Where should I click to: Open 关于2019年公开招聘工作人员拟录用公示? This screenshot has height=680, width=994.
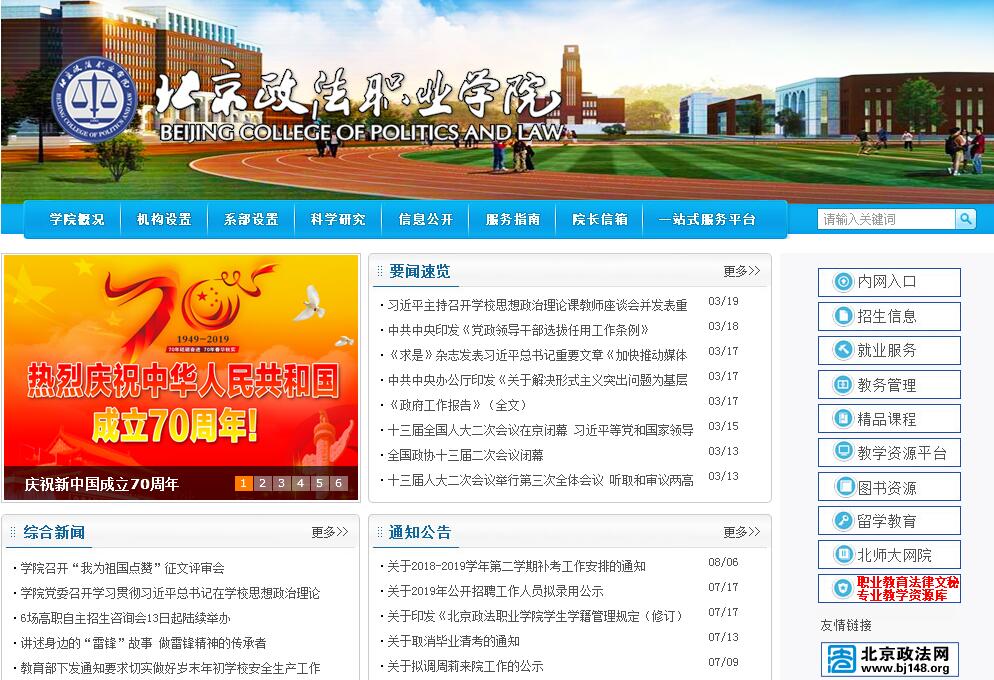click(495, 591)
